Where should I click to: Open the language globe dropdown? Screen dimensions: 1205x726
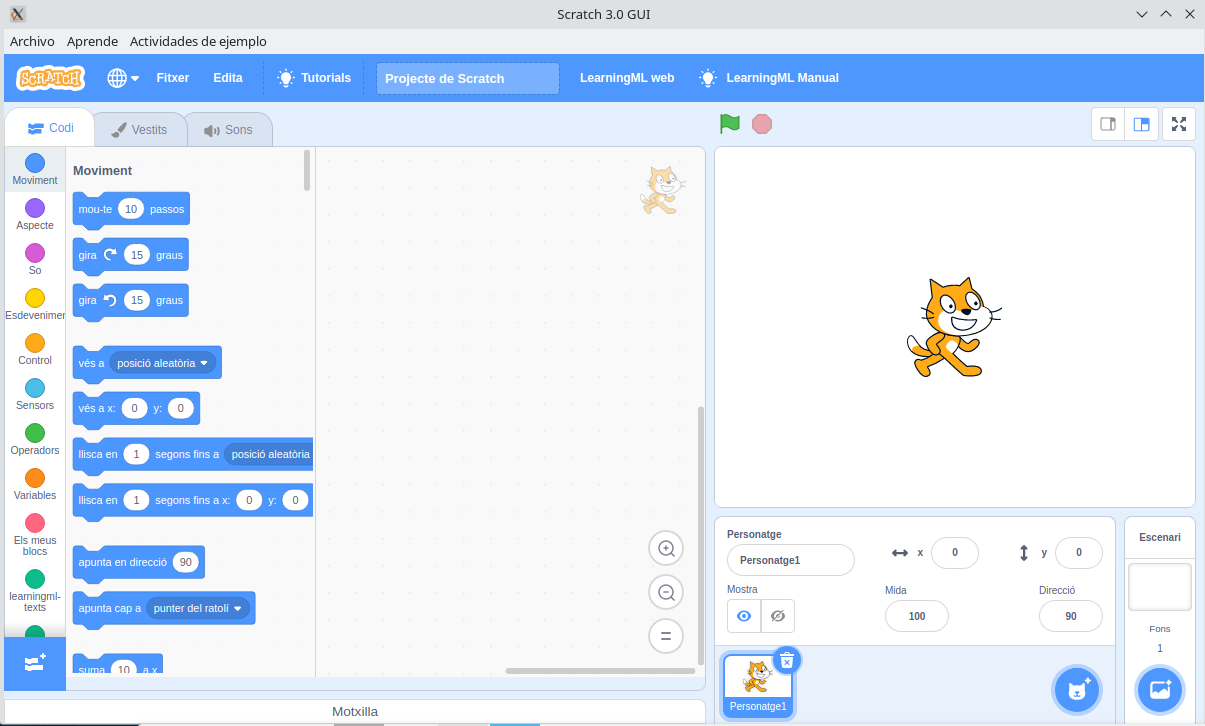click(123, 78)
